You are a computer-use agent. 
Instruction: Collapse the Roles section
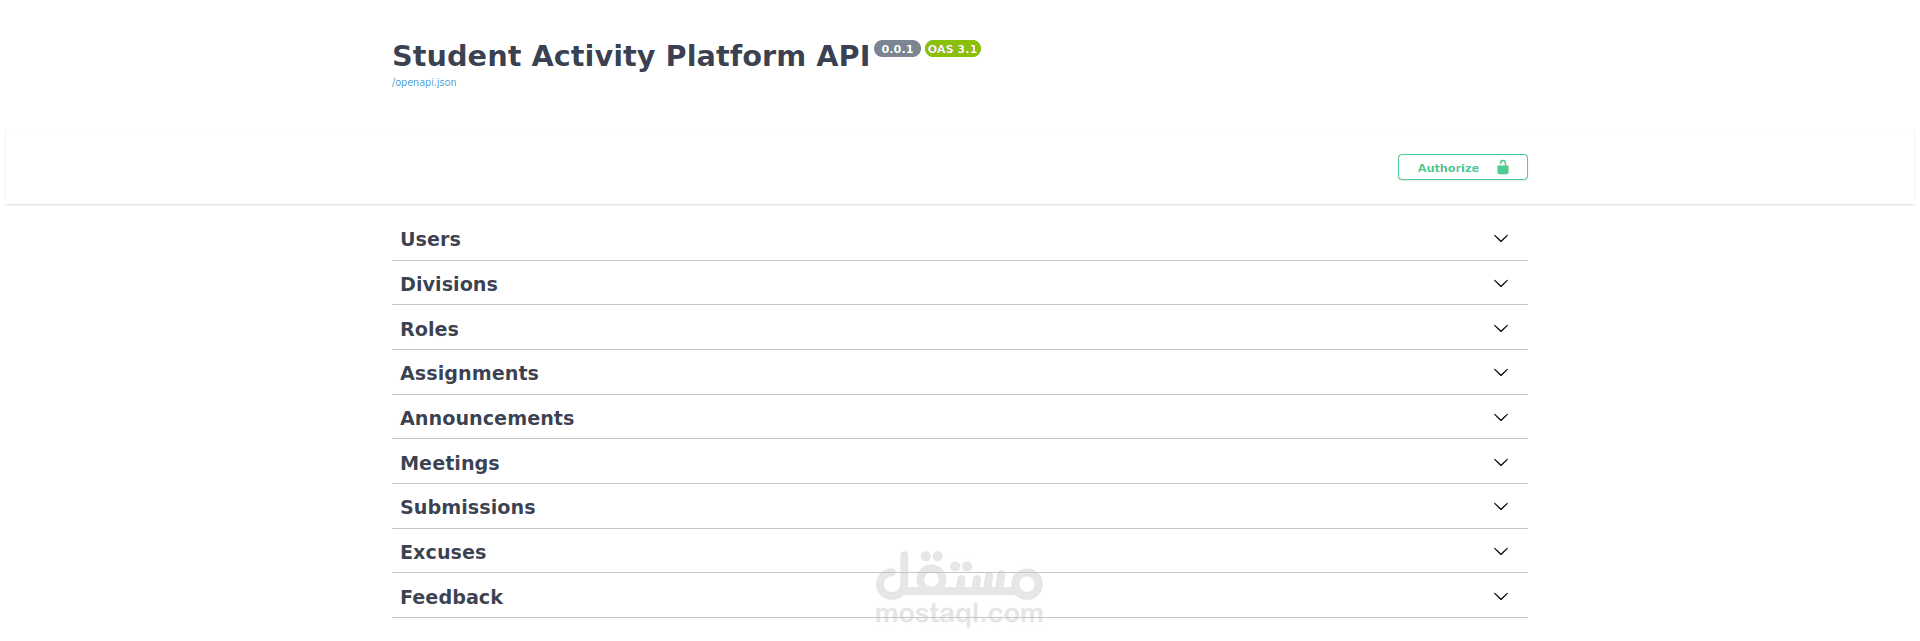tap(960, 328)
